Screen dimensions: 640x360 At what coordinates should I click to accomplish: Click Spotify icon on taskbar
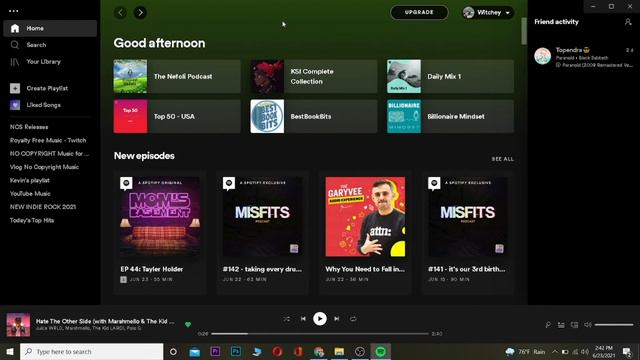[380, 351]
